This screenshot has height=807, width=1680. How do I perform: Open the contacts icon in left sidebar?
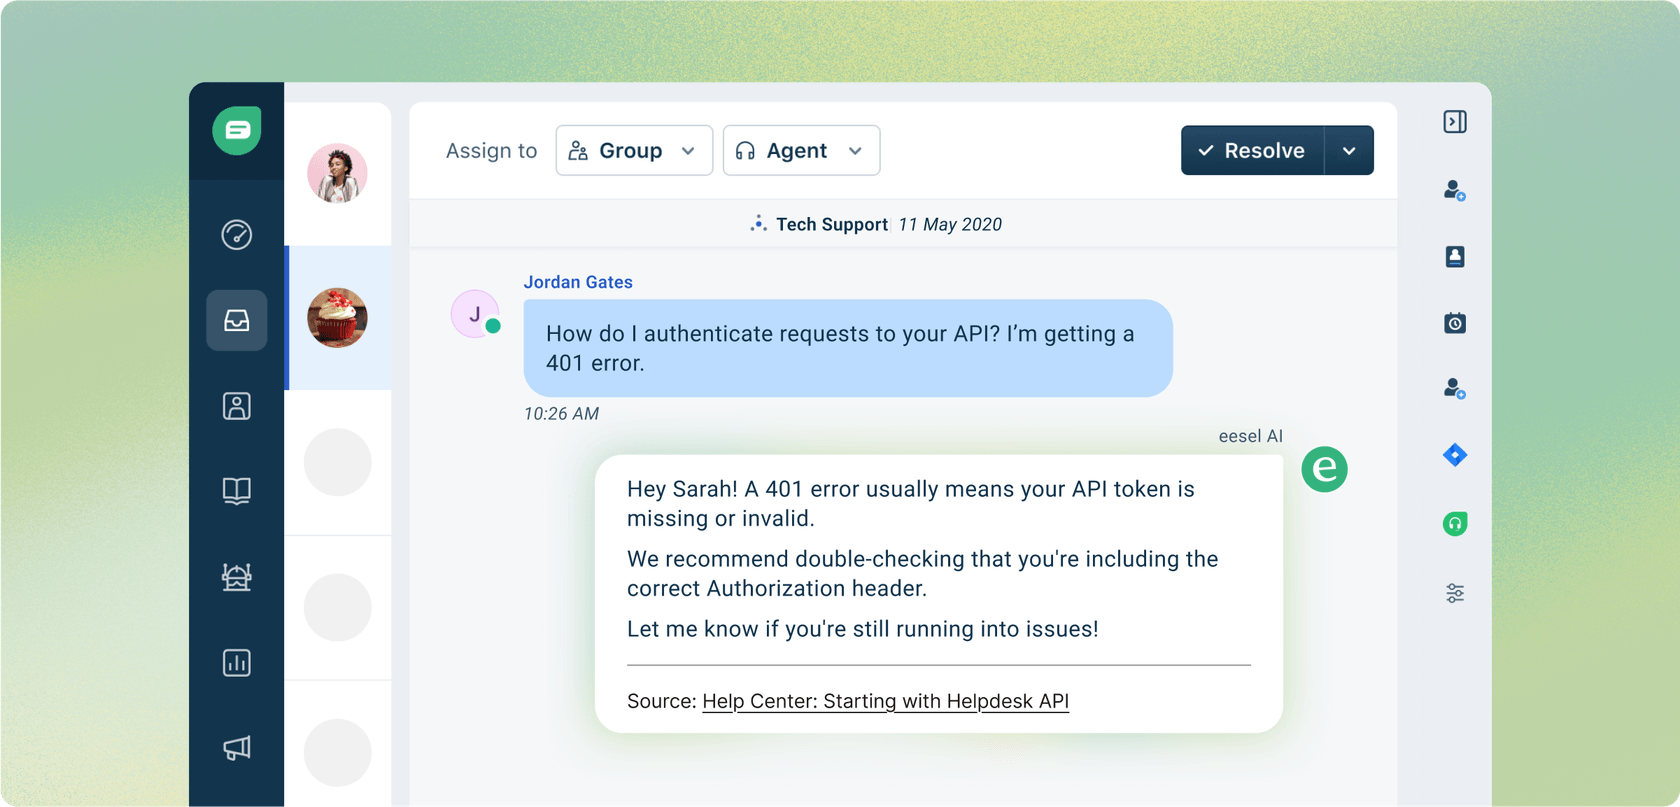(x=237, y=406)
